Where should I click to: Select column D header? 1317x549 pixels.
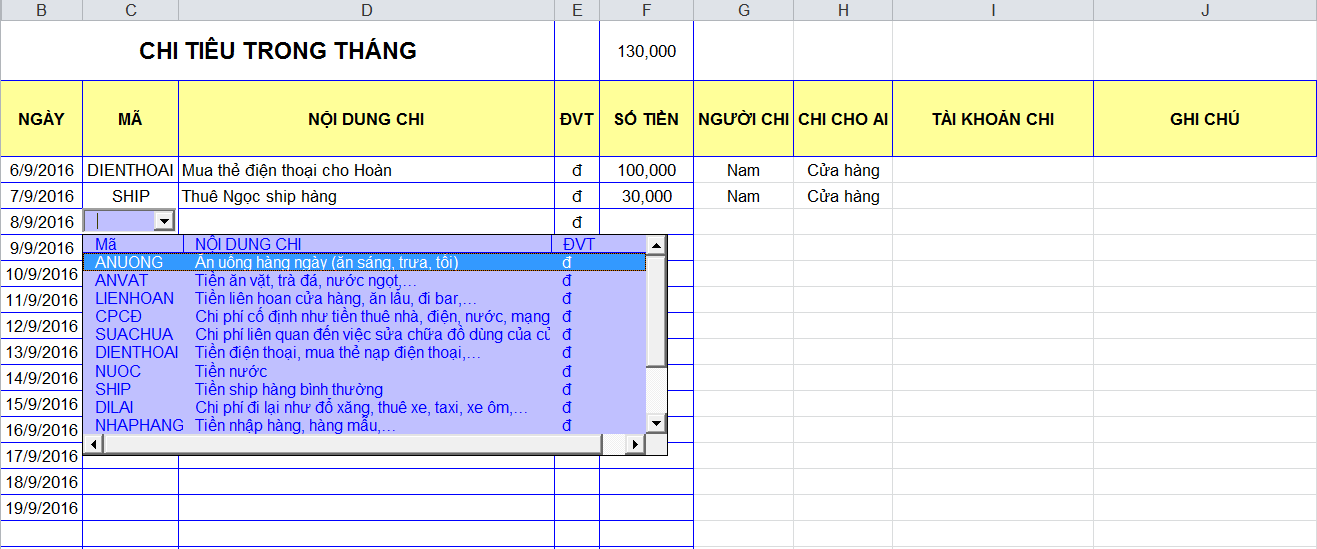point(366,10)
